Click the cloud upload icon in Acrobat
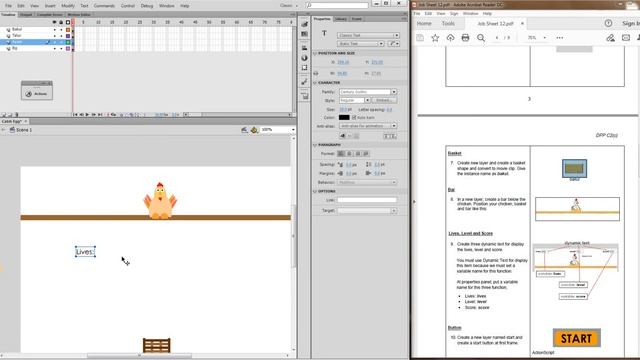The image size is (640, 360). (x=450, y=38)
